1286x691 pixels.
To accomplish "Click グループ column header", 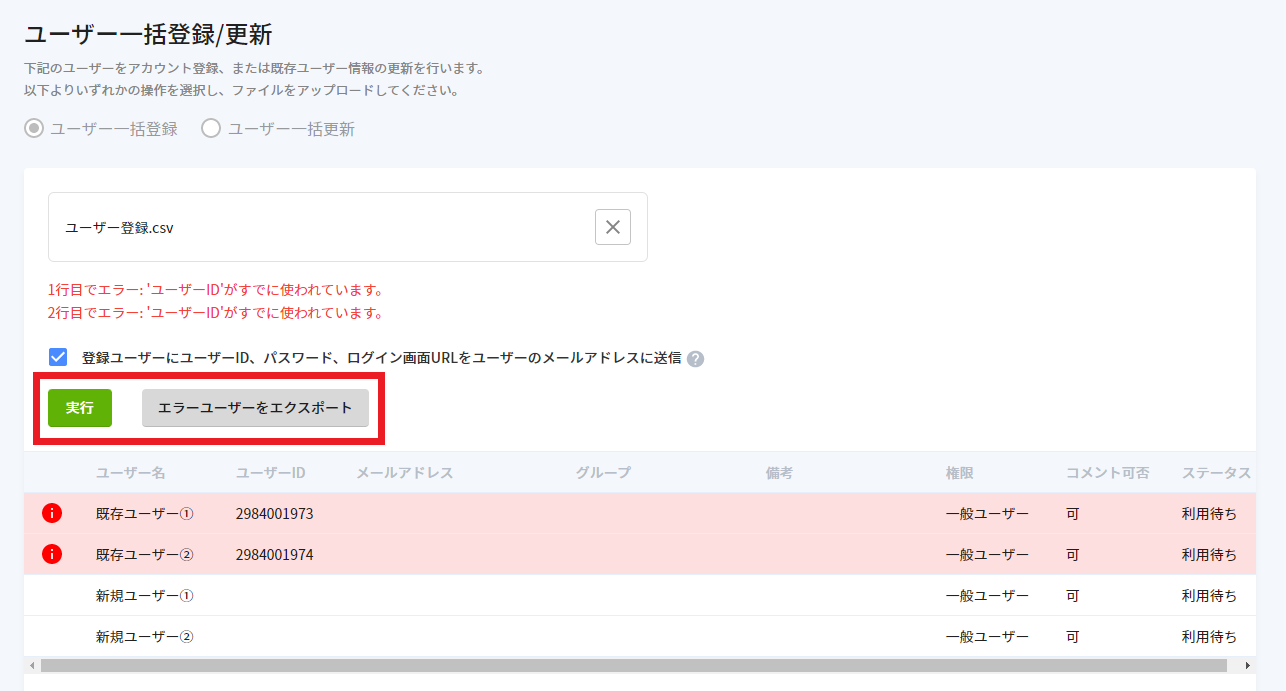I will pyautogui.click(x=604, y=473).
